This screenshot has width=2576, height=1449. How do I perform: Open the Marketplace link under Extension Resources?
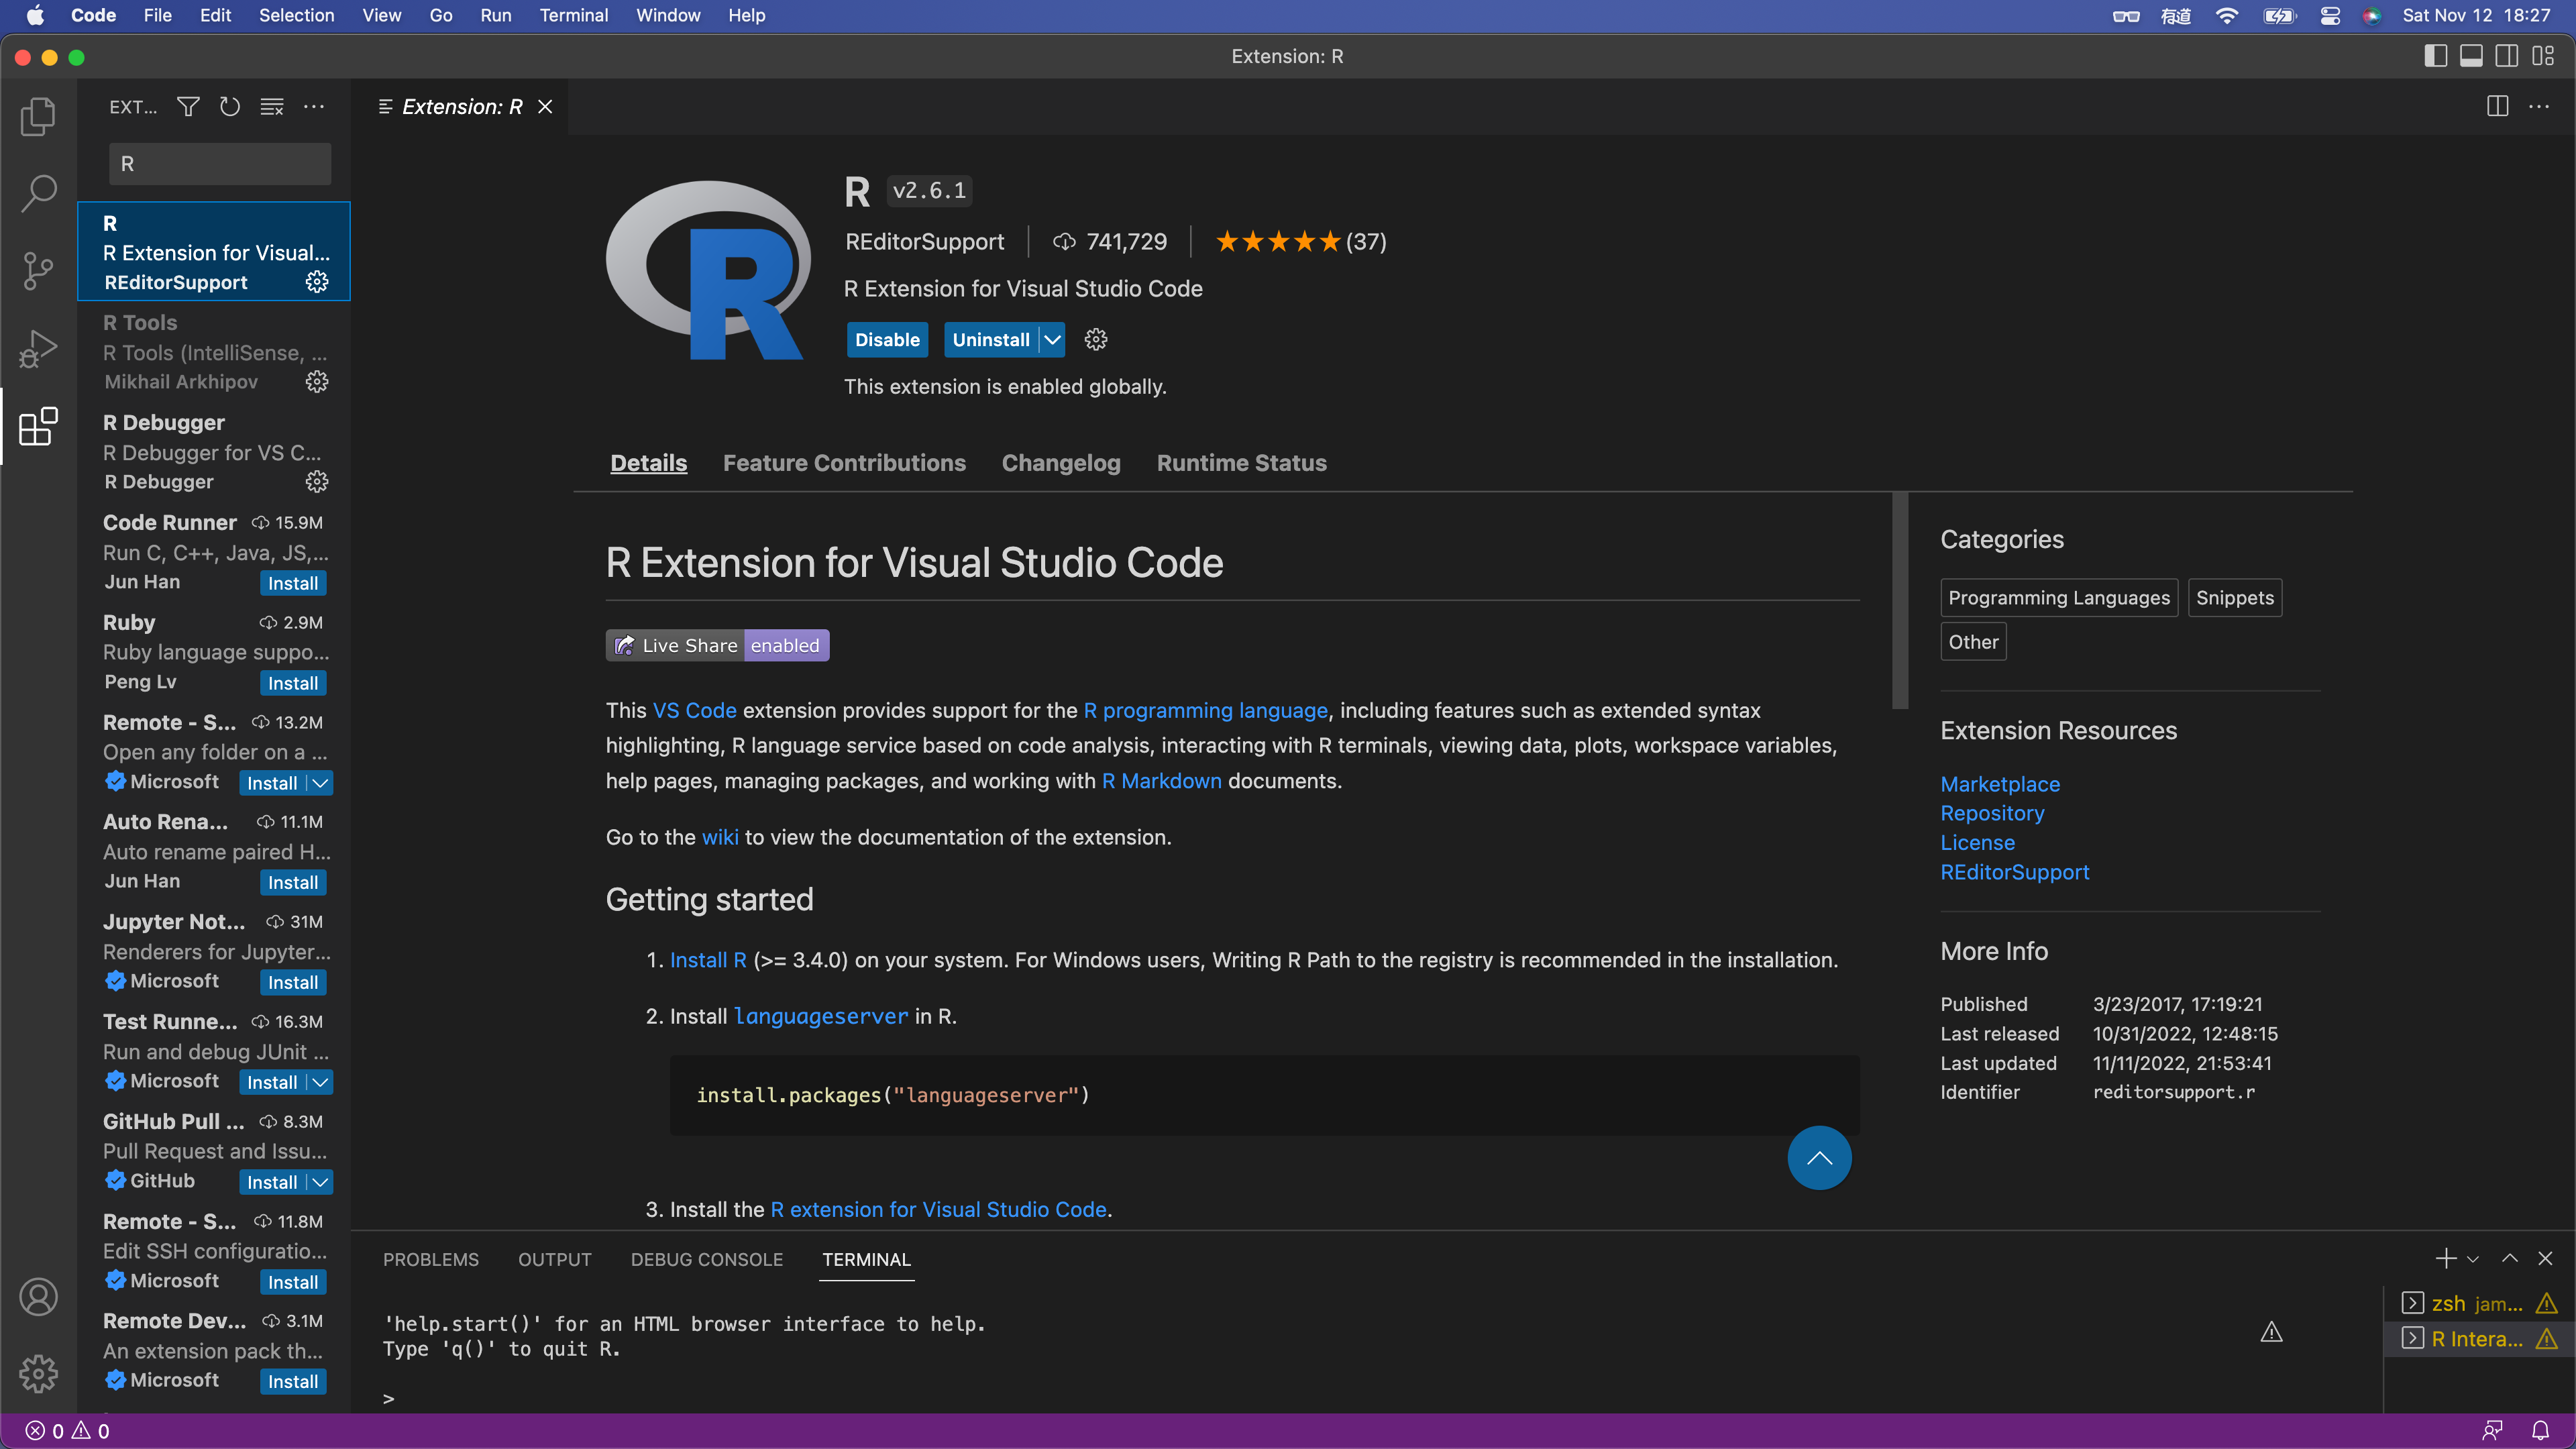(2000, 784)
